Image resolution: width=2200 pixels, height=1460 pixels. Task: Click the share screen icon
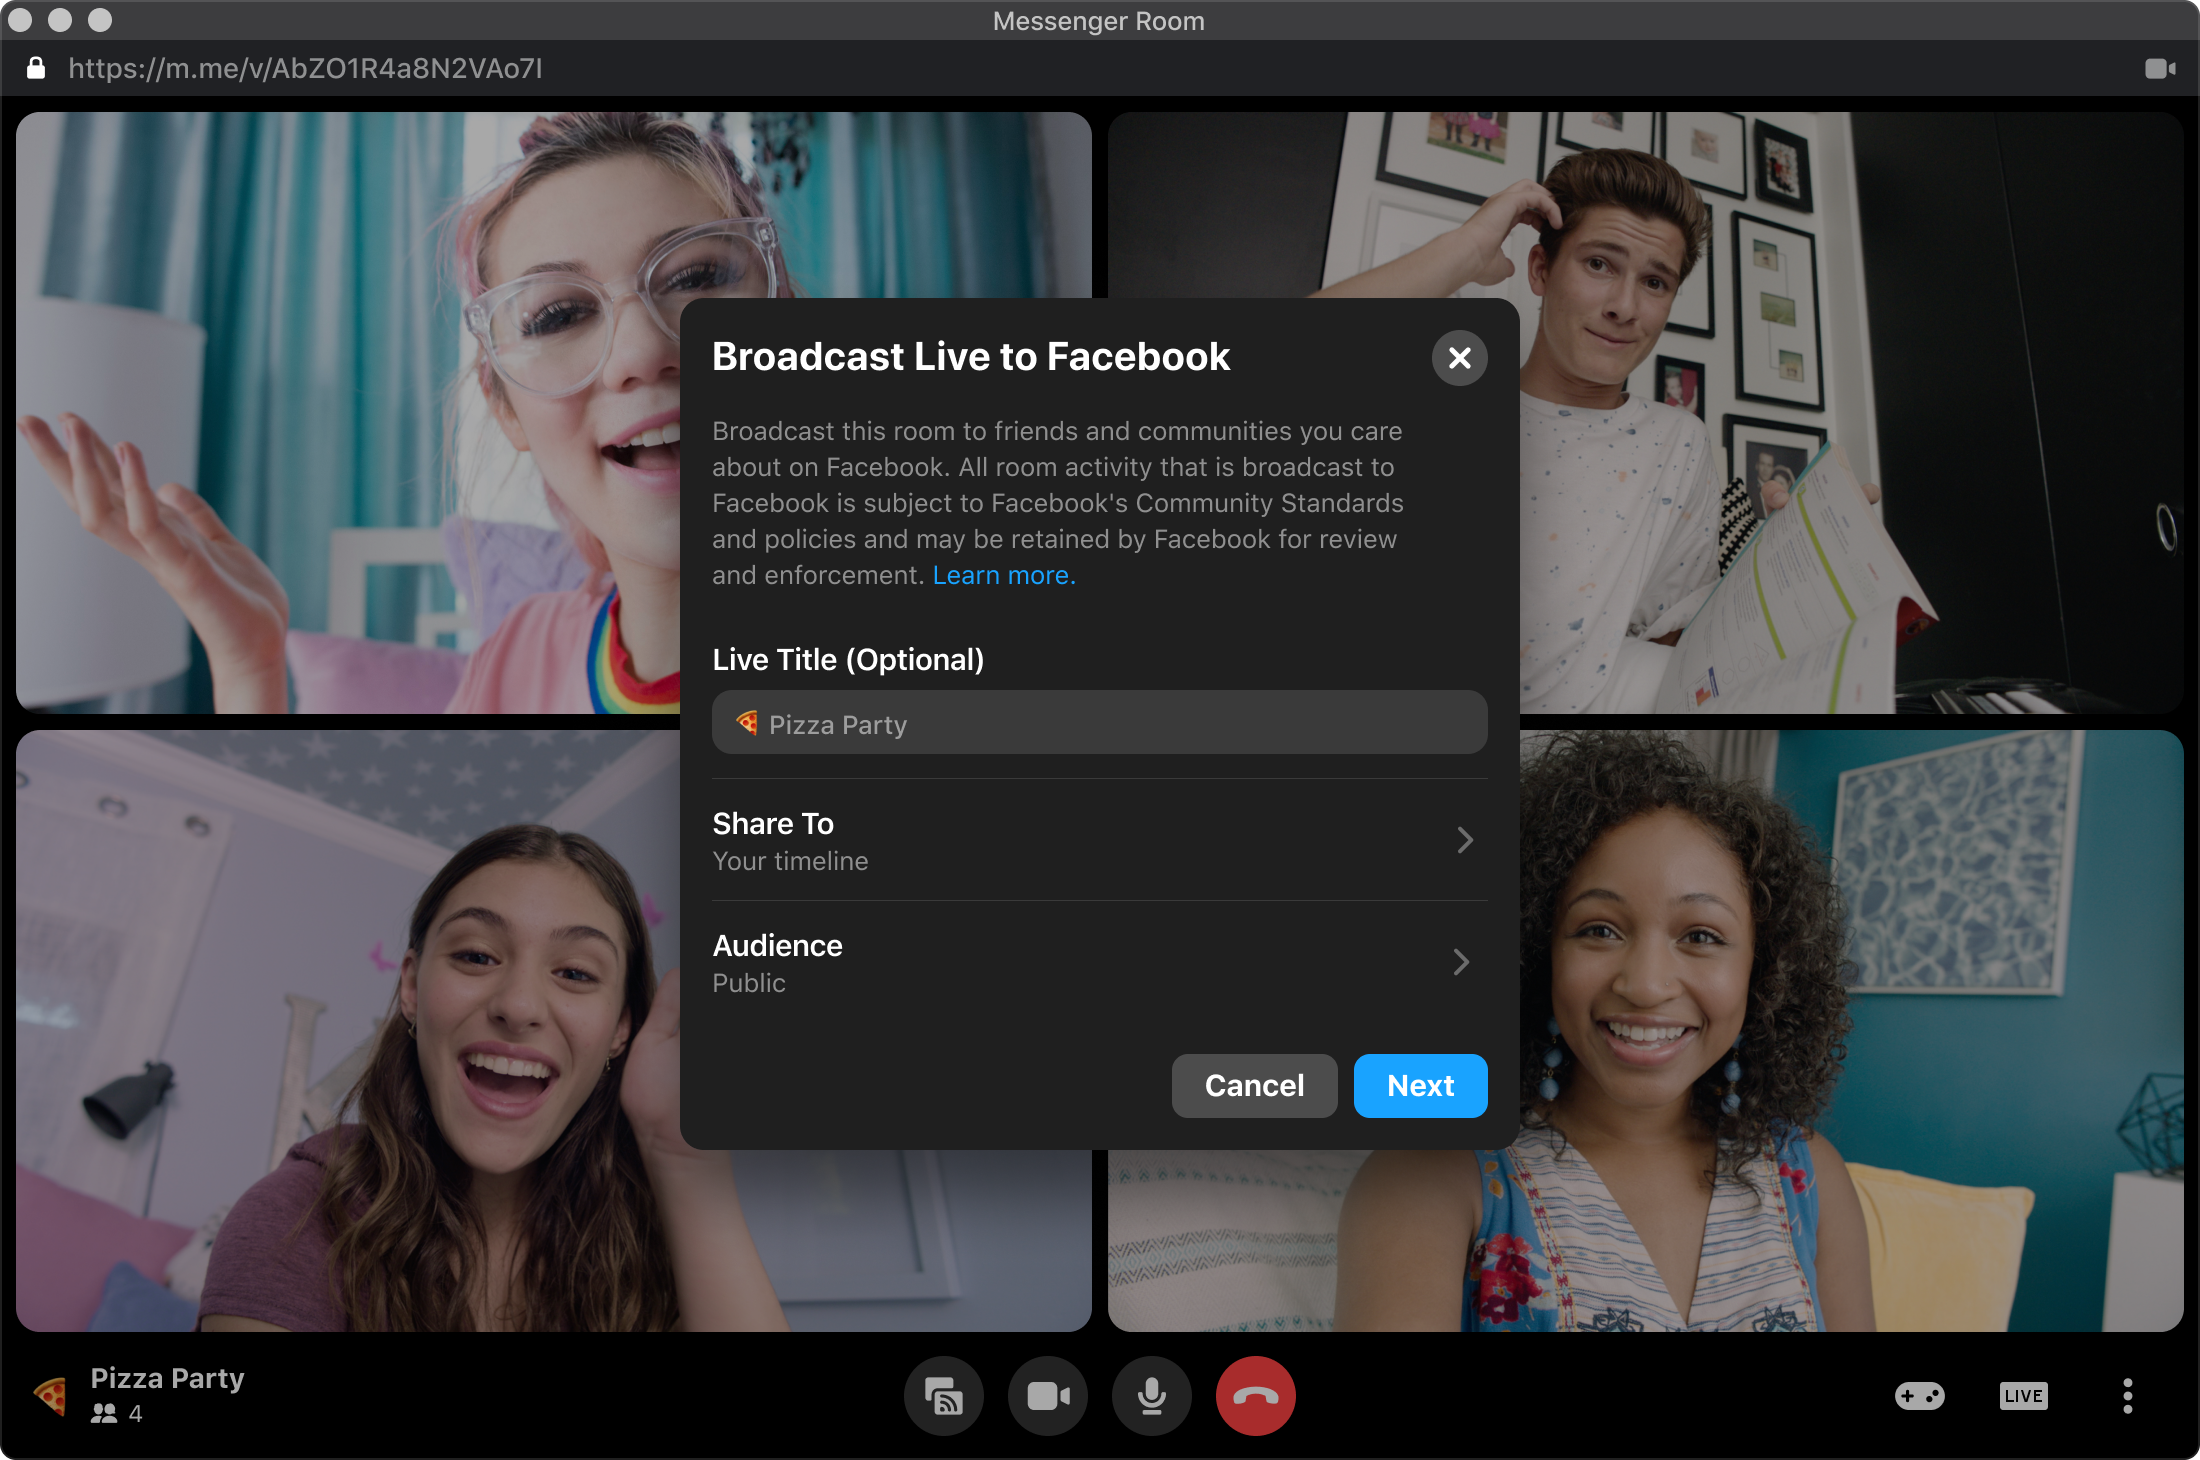[x=943, y=1396]
